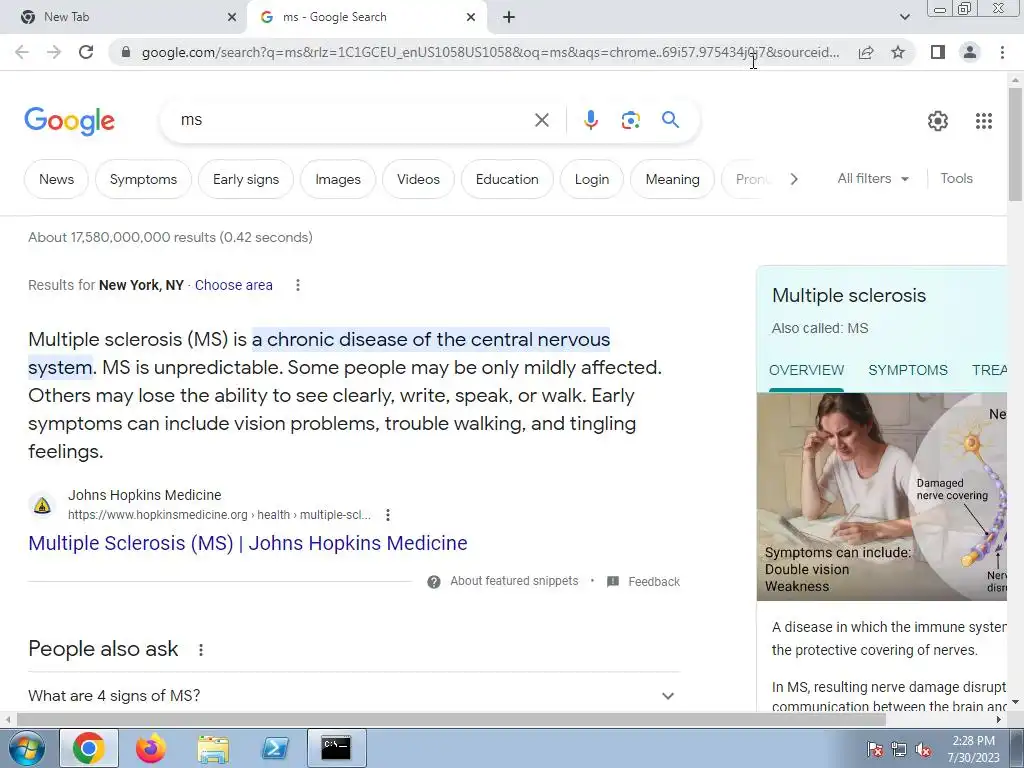Click the Action Center flag tray icon

coord(875,750)
